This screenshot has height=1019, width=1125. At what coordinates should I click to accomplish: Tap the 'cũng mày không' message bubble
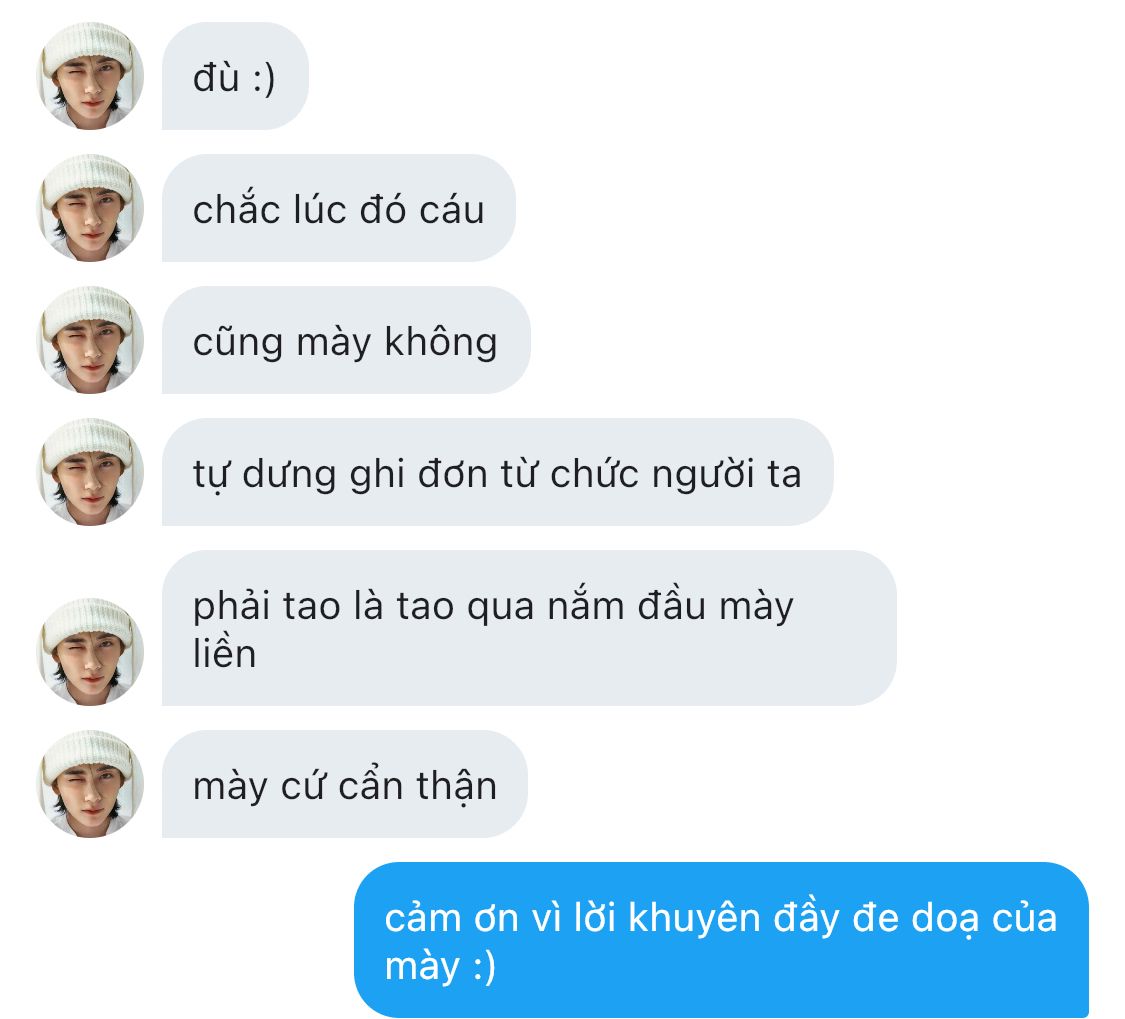point(346,340)
